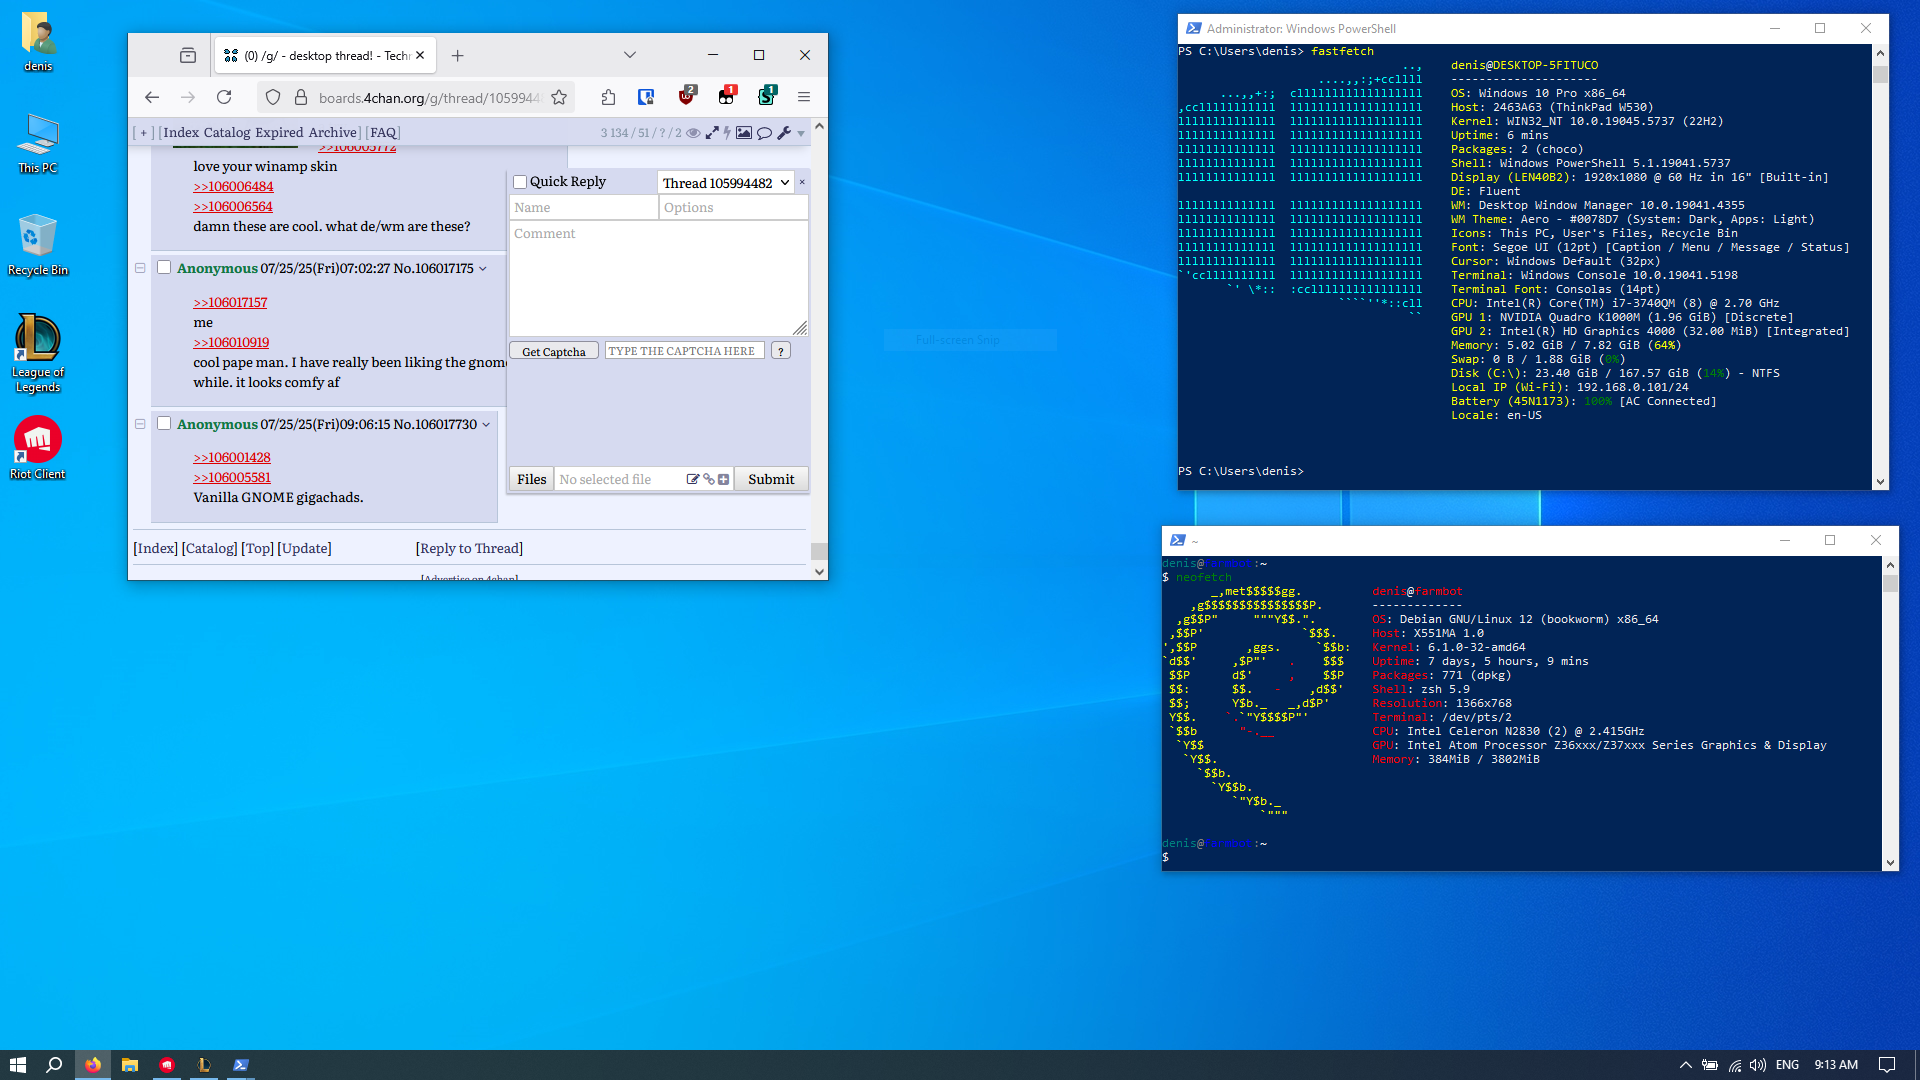Open League of Legends taskbar icon
Image resolution: width=1920 pixels, height=1080 pixels.
pyautogui.click(x=204, y=1065)
